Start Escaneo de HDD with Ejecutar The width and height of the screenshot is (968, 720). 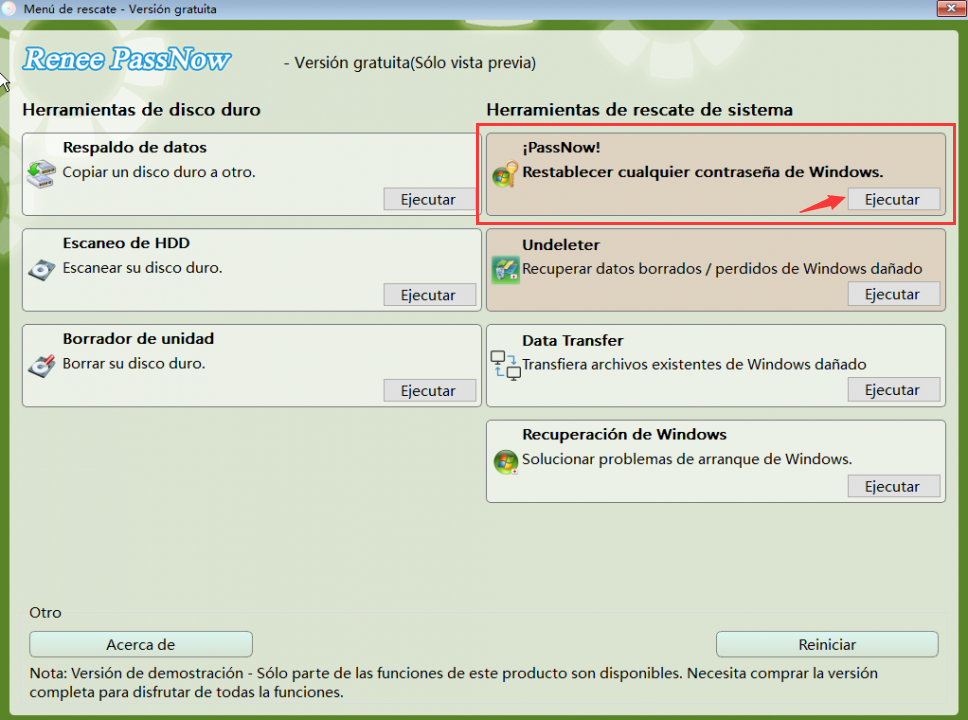click(x=428, y=294)
